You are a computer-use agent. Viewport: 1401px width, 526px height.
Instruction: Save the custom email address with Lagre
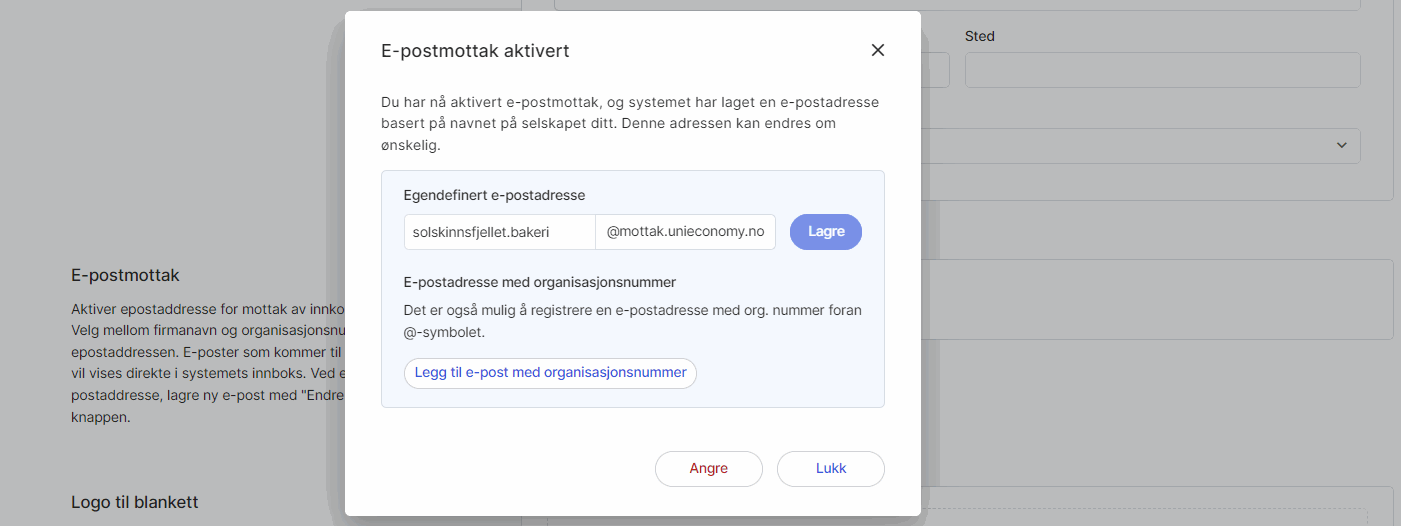[x=826, y=232]
